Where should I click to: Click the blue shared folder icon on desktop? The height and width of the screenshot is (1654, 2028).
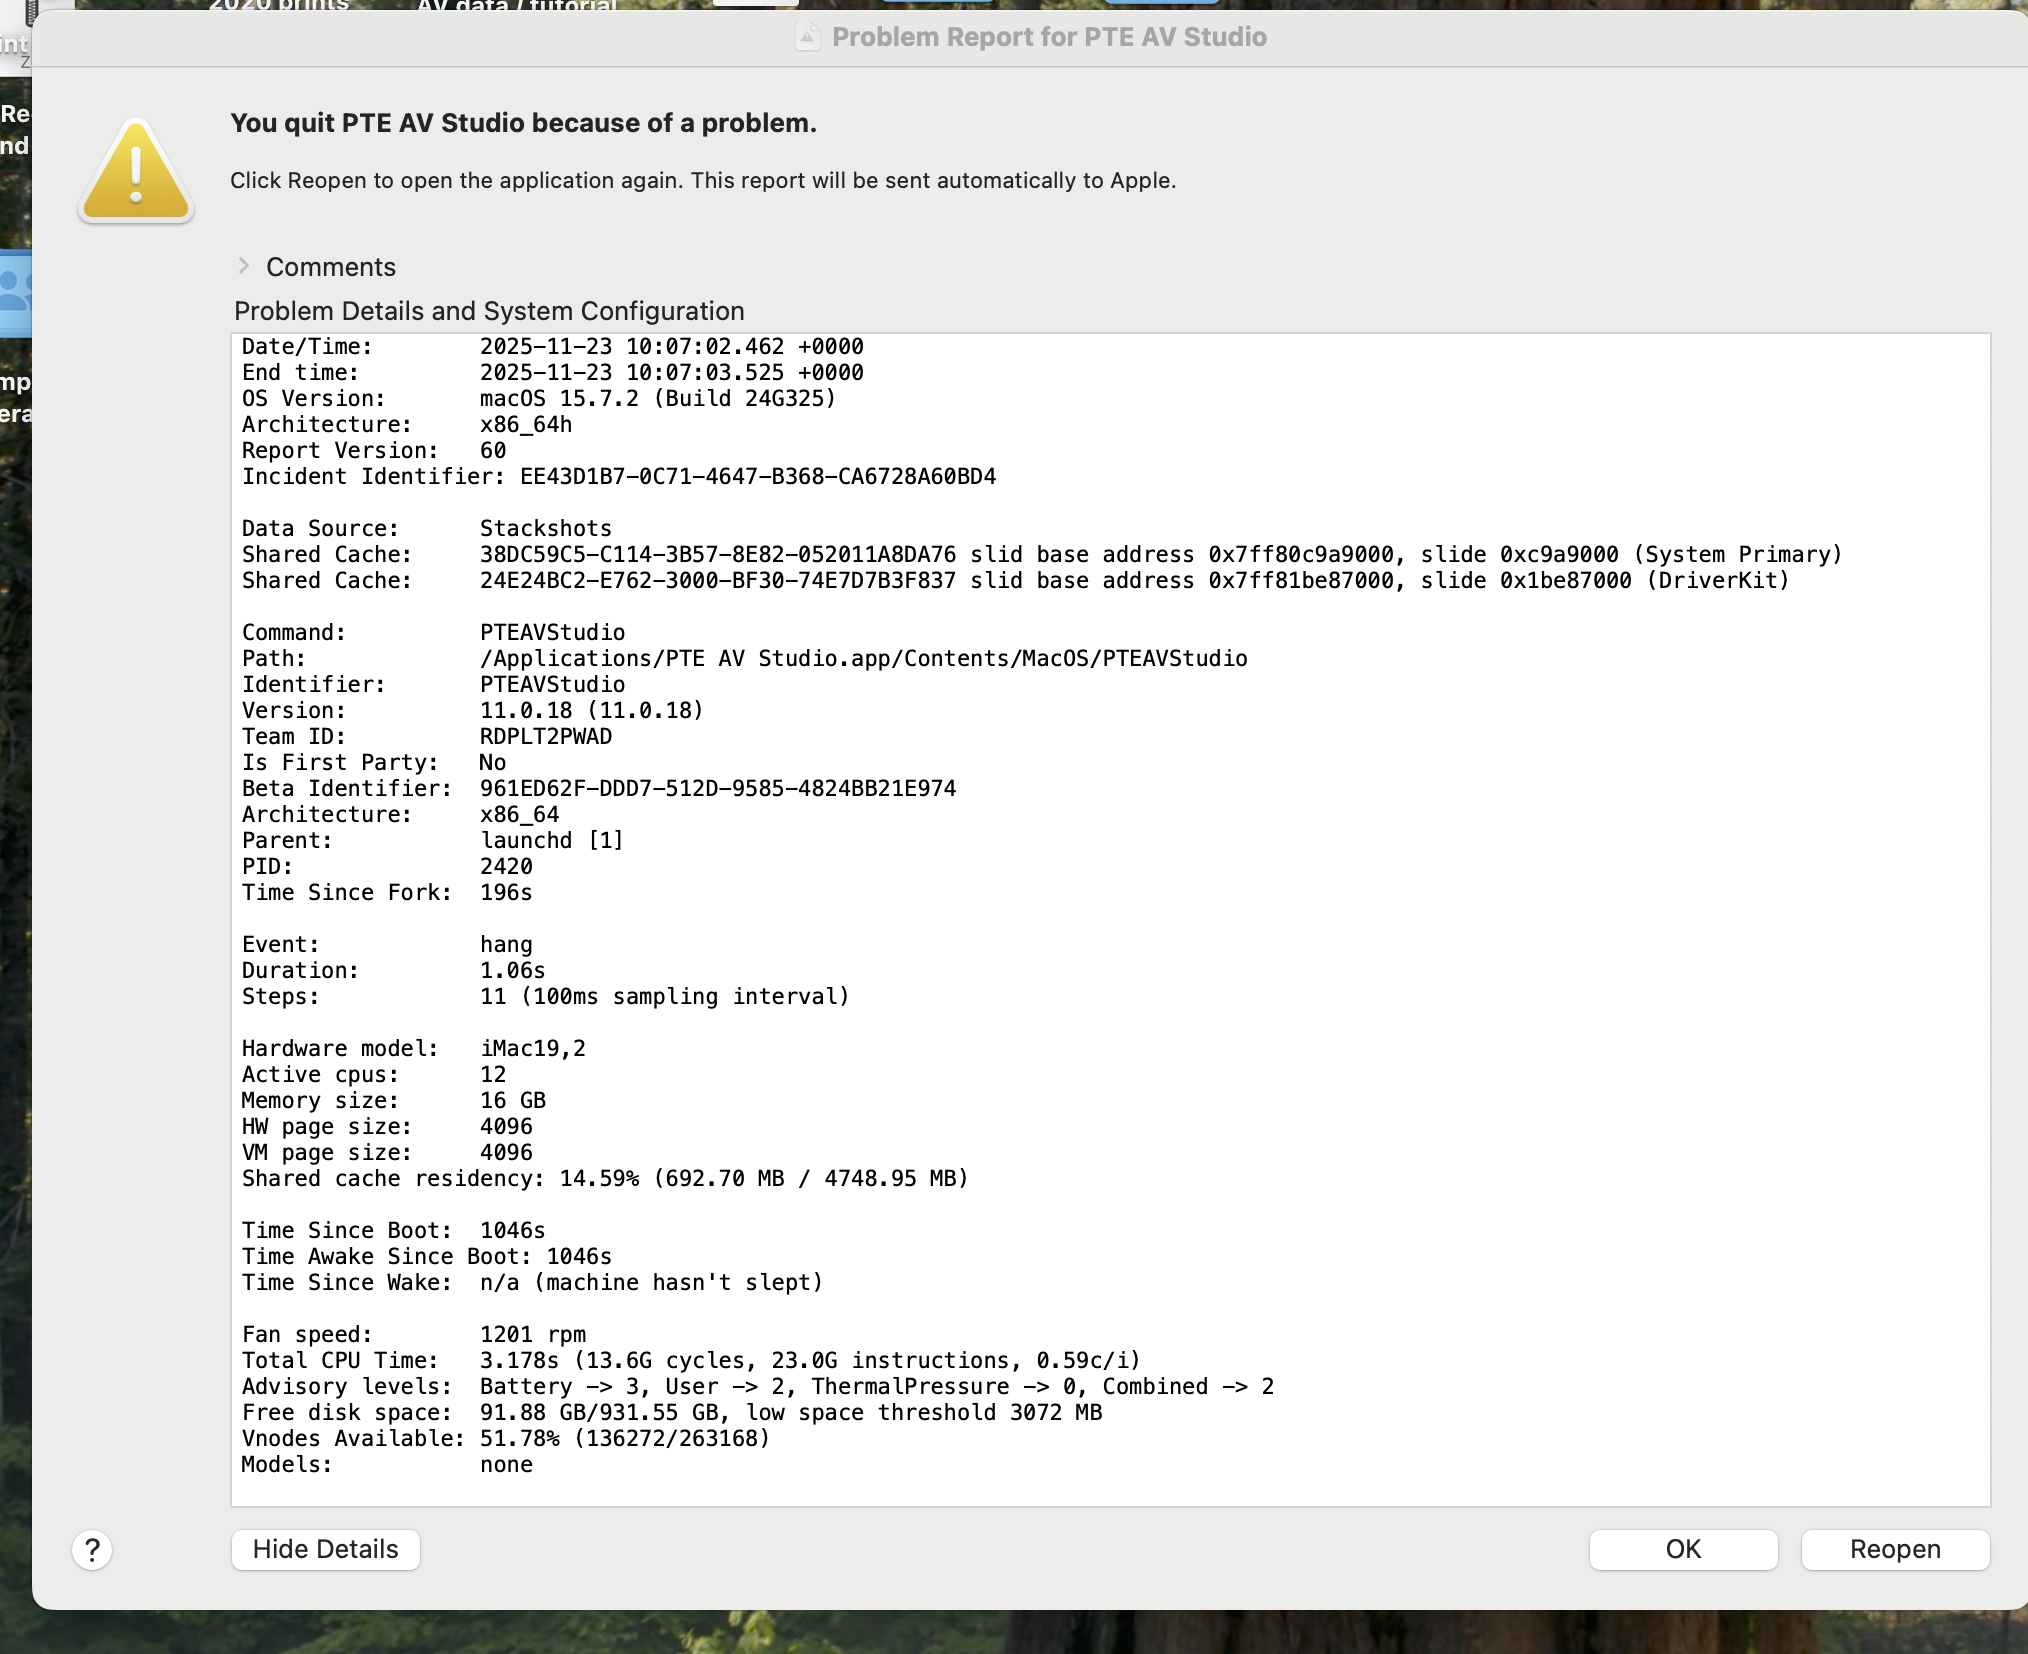(x=16, y=294)
